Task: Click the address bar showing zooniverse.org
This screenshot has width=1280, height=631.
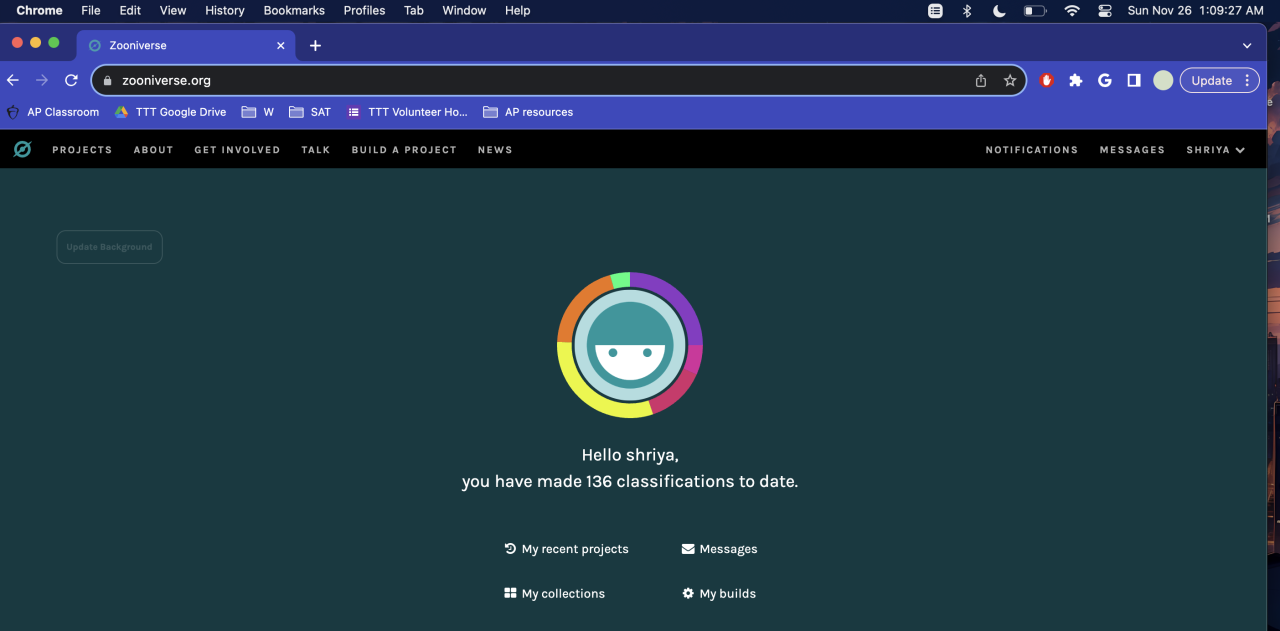Action: [x=559, y=80]
